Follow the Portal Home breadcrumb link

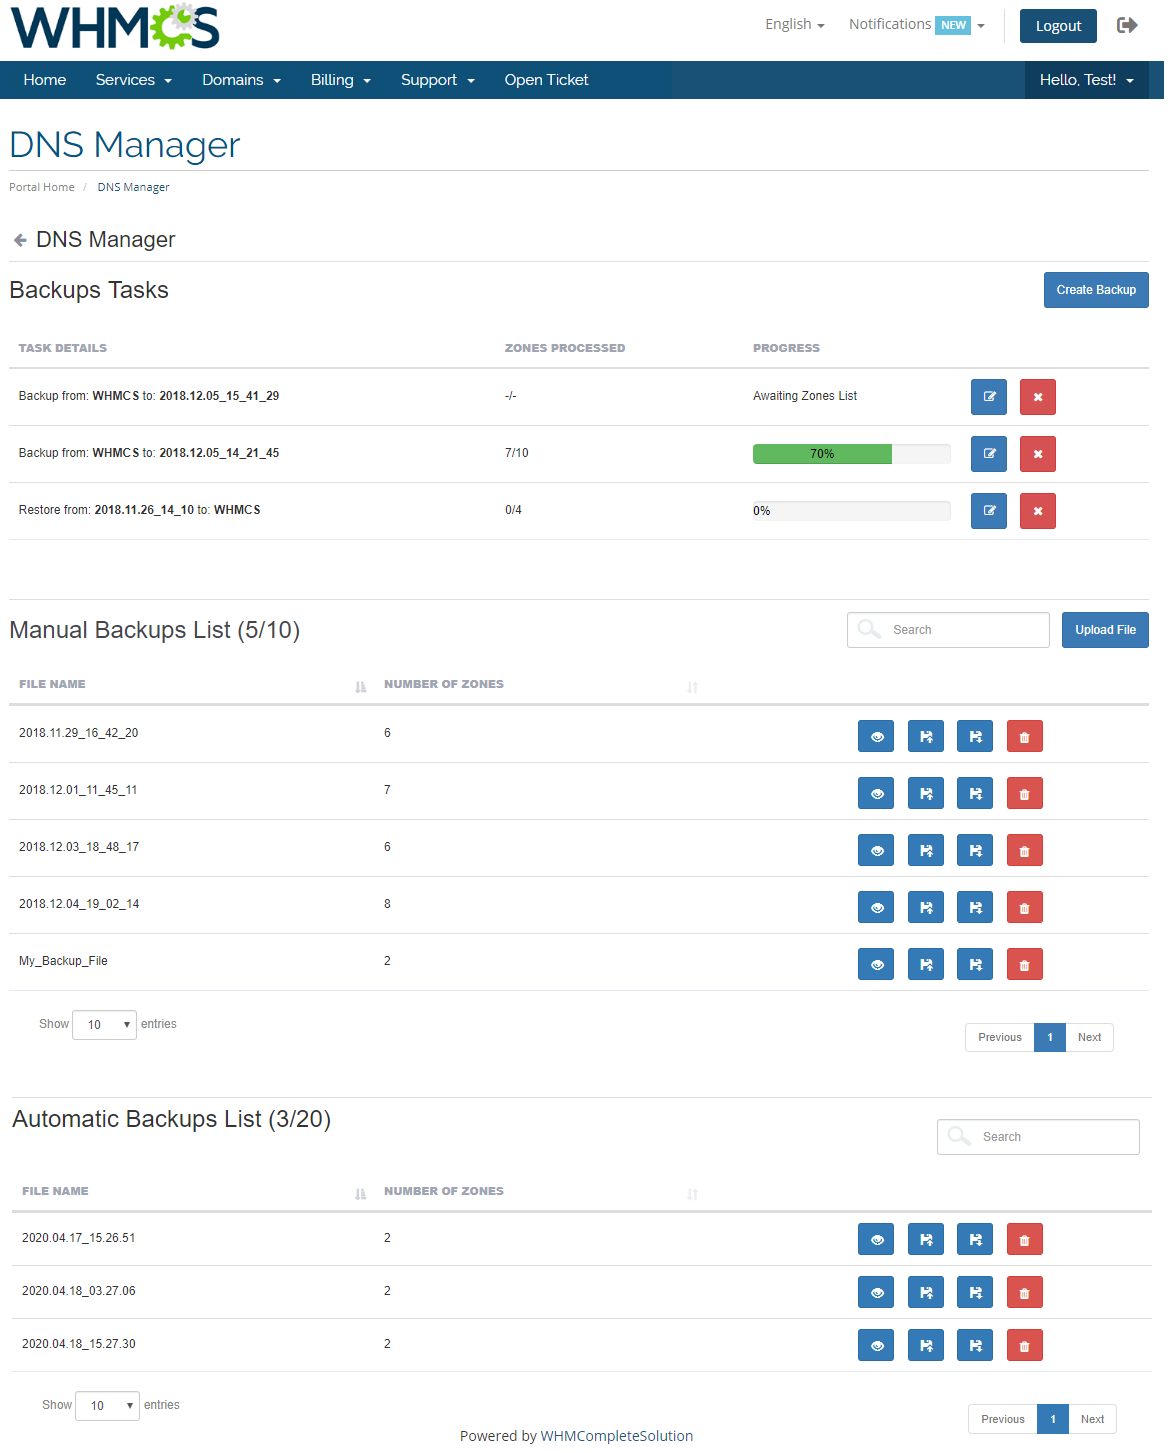click(x=41, y=186)
